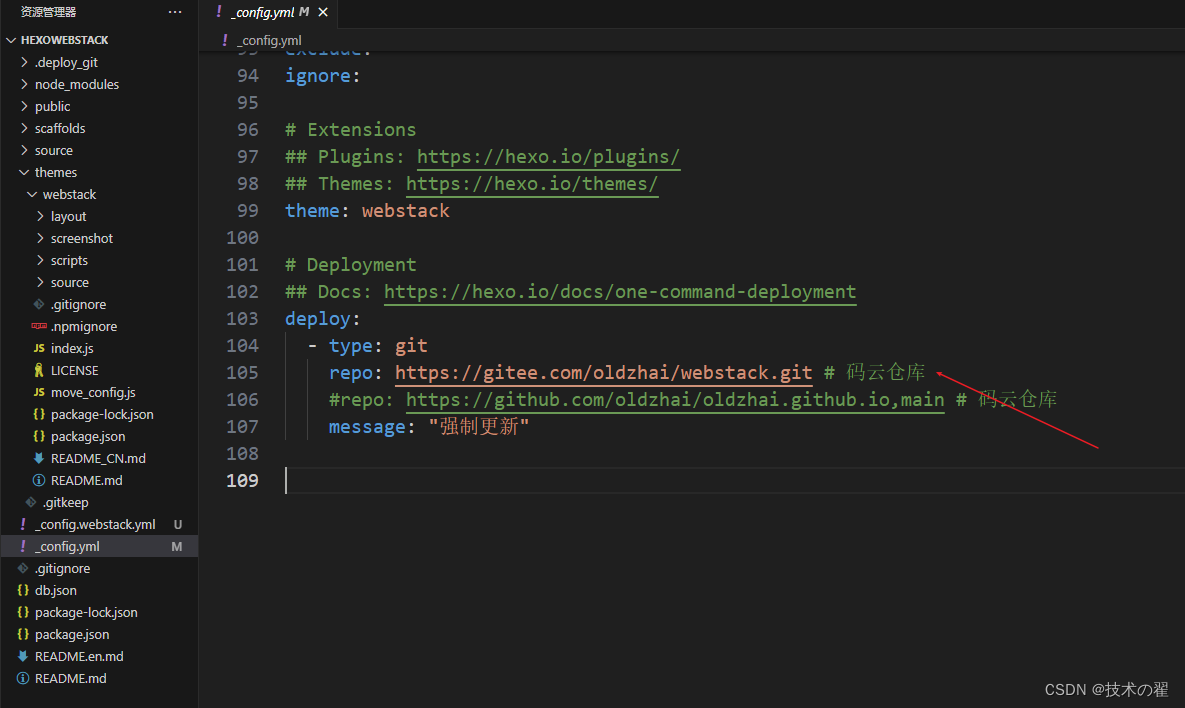The width and height of the screenshot is (1185, 708).
Task: Follow the gitee.com webstack.git repo link
Action: [603, 373]
